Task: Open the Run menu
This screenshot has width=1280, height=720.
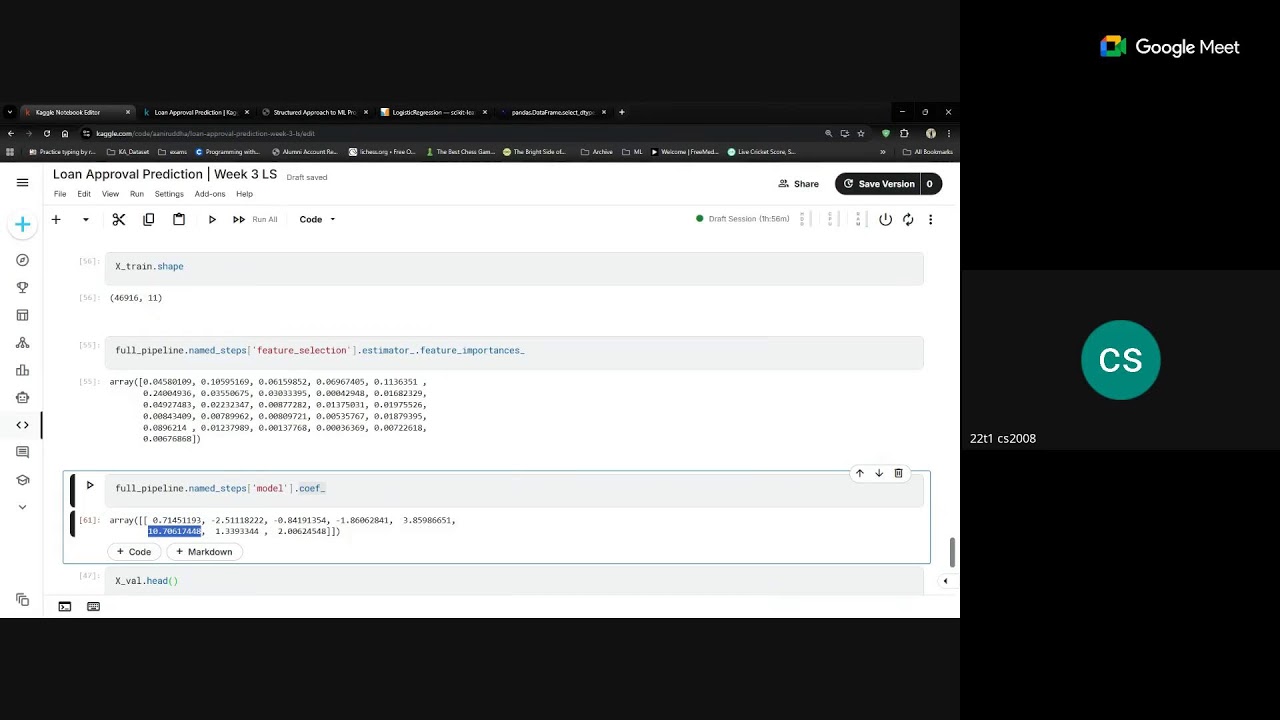Action: (137, 194)
